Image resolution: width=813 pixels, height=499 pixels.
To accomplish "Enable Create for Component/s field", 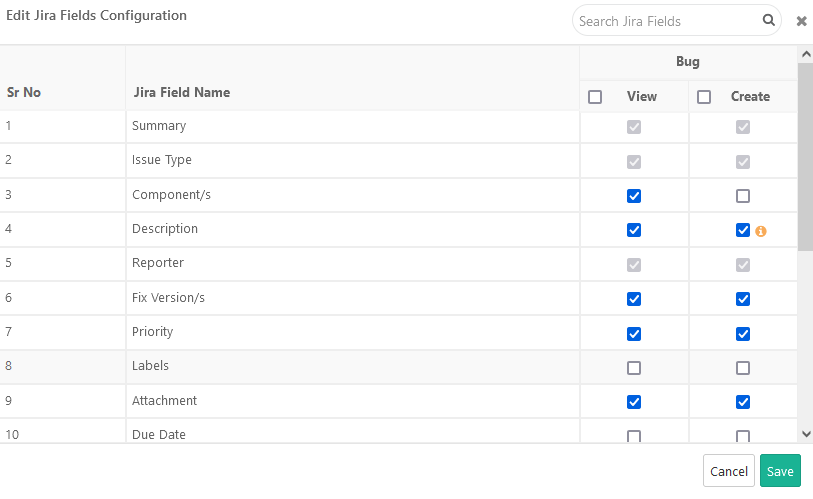I will click(x=743, y=196).
